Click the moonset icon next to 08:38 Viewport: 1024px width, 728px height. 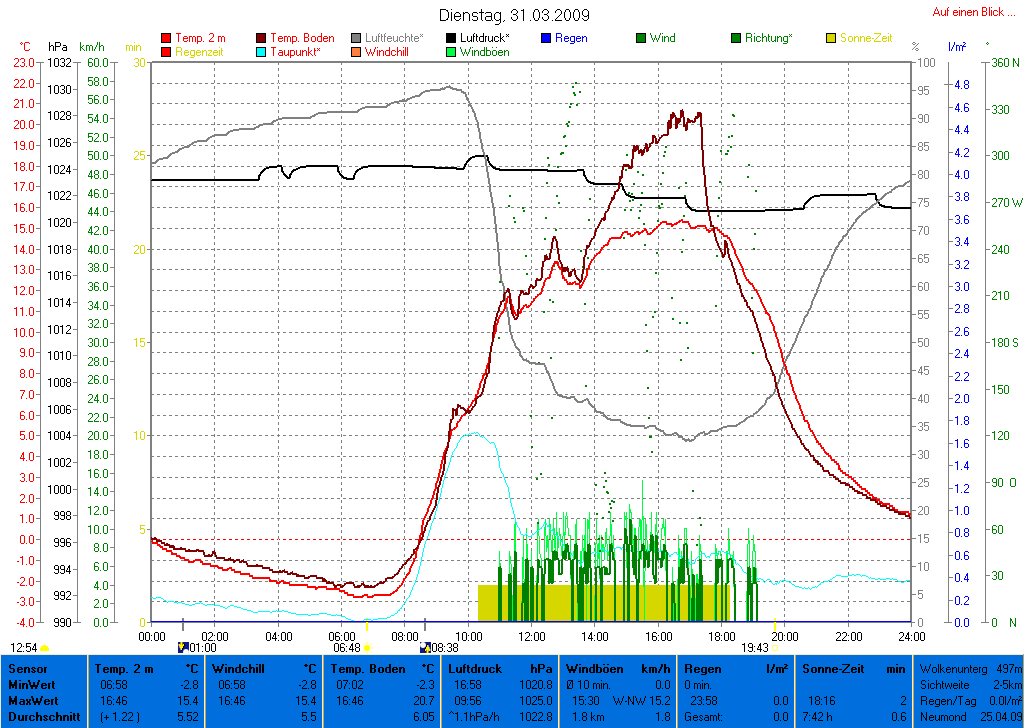(425, 647)
